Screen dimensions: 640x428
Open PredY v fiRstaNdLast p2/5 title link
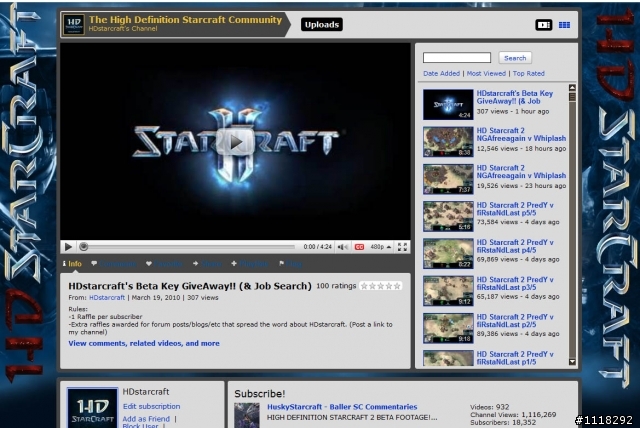coord(515,321)
